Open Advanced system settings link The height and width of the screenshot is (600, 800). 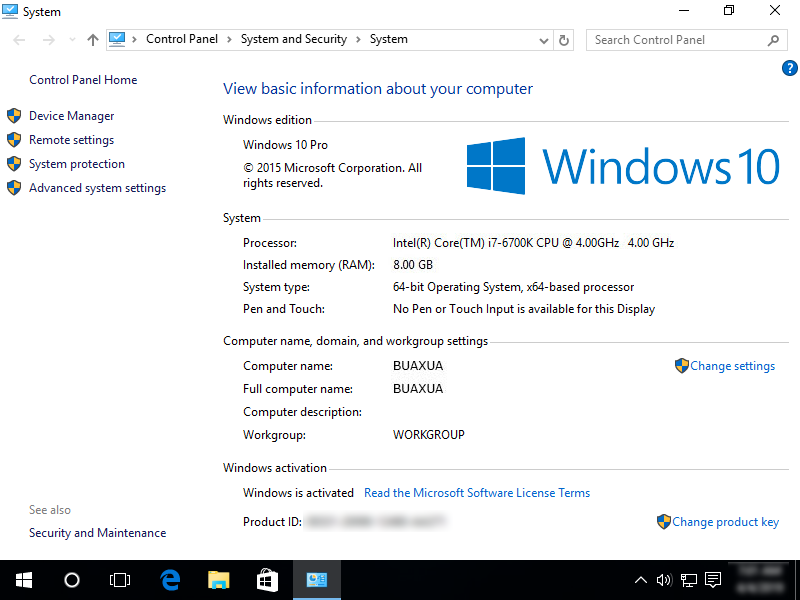click(x=97, y=188)
